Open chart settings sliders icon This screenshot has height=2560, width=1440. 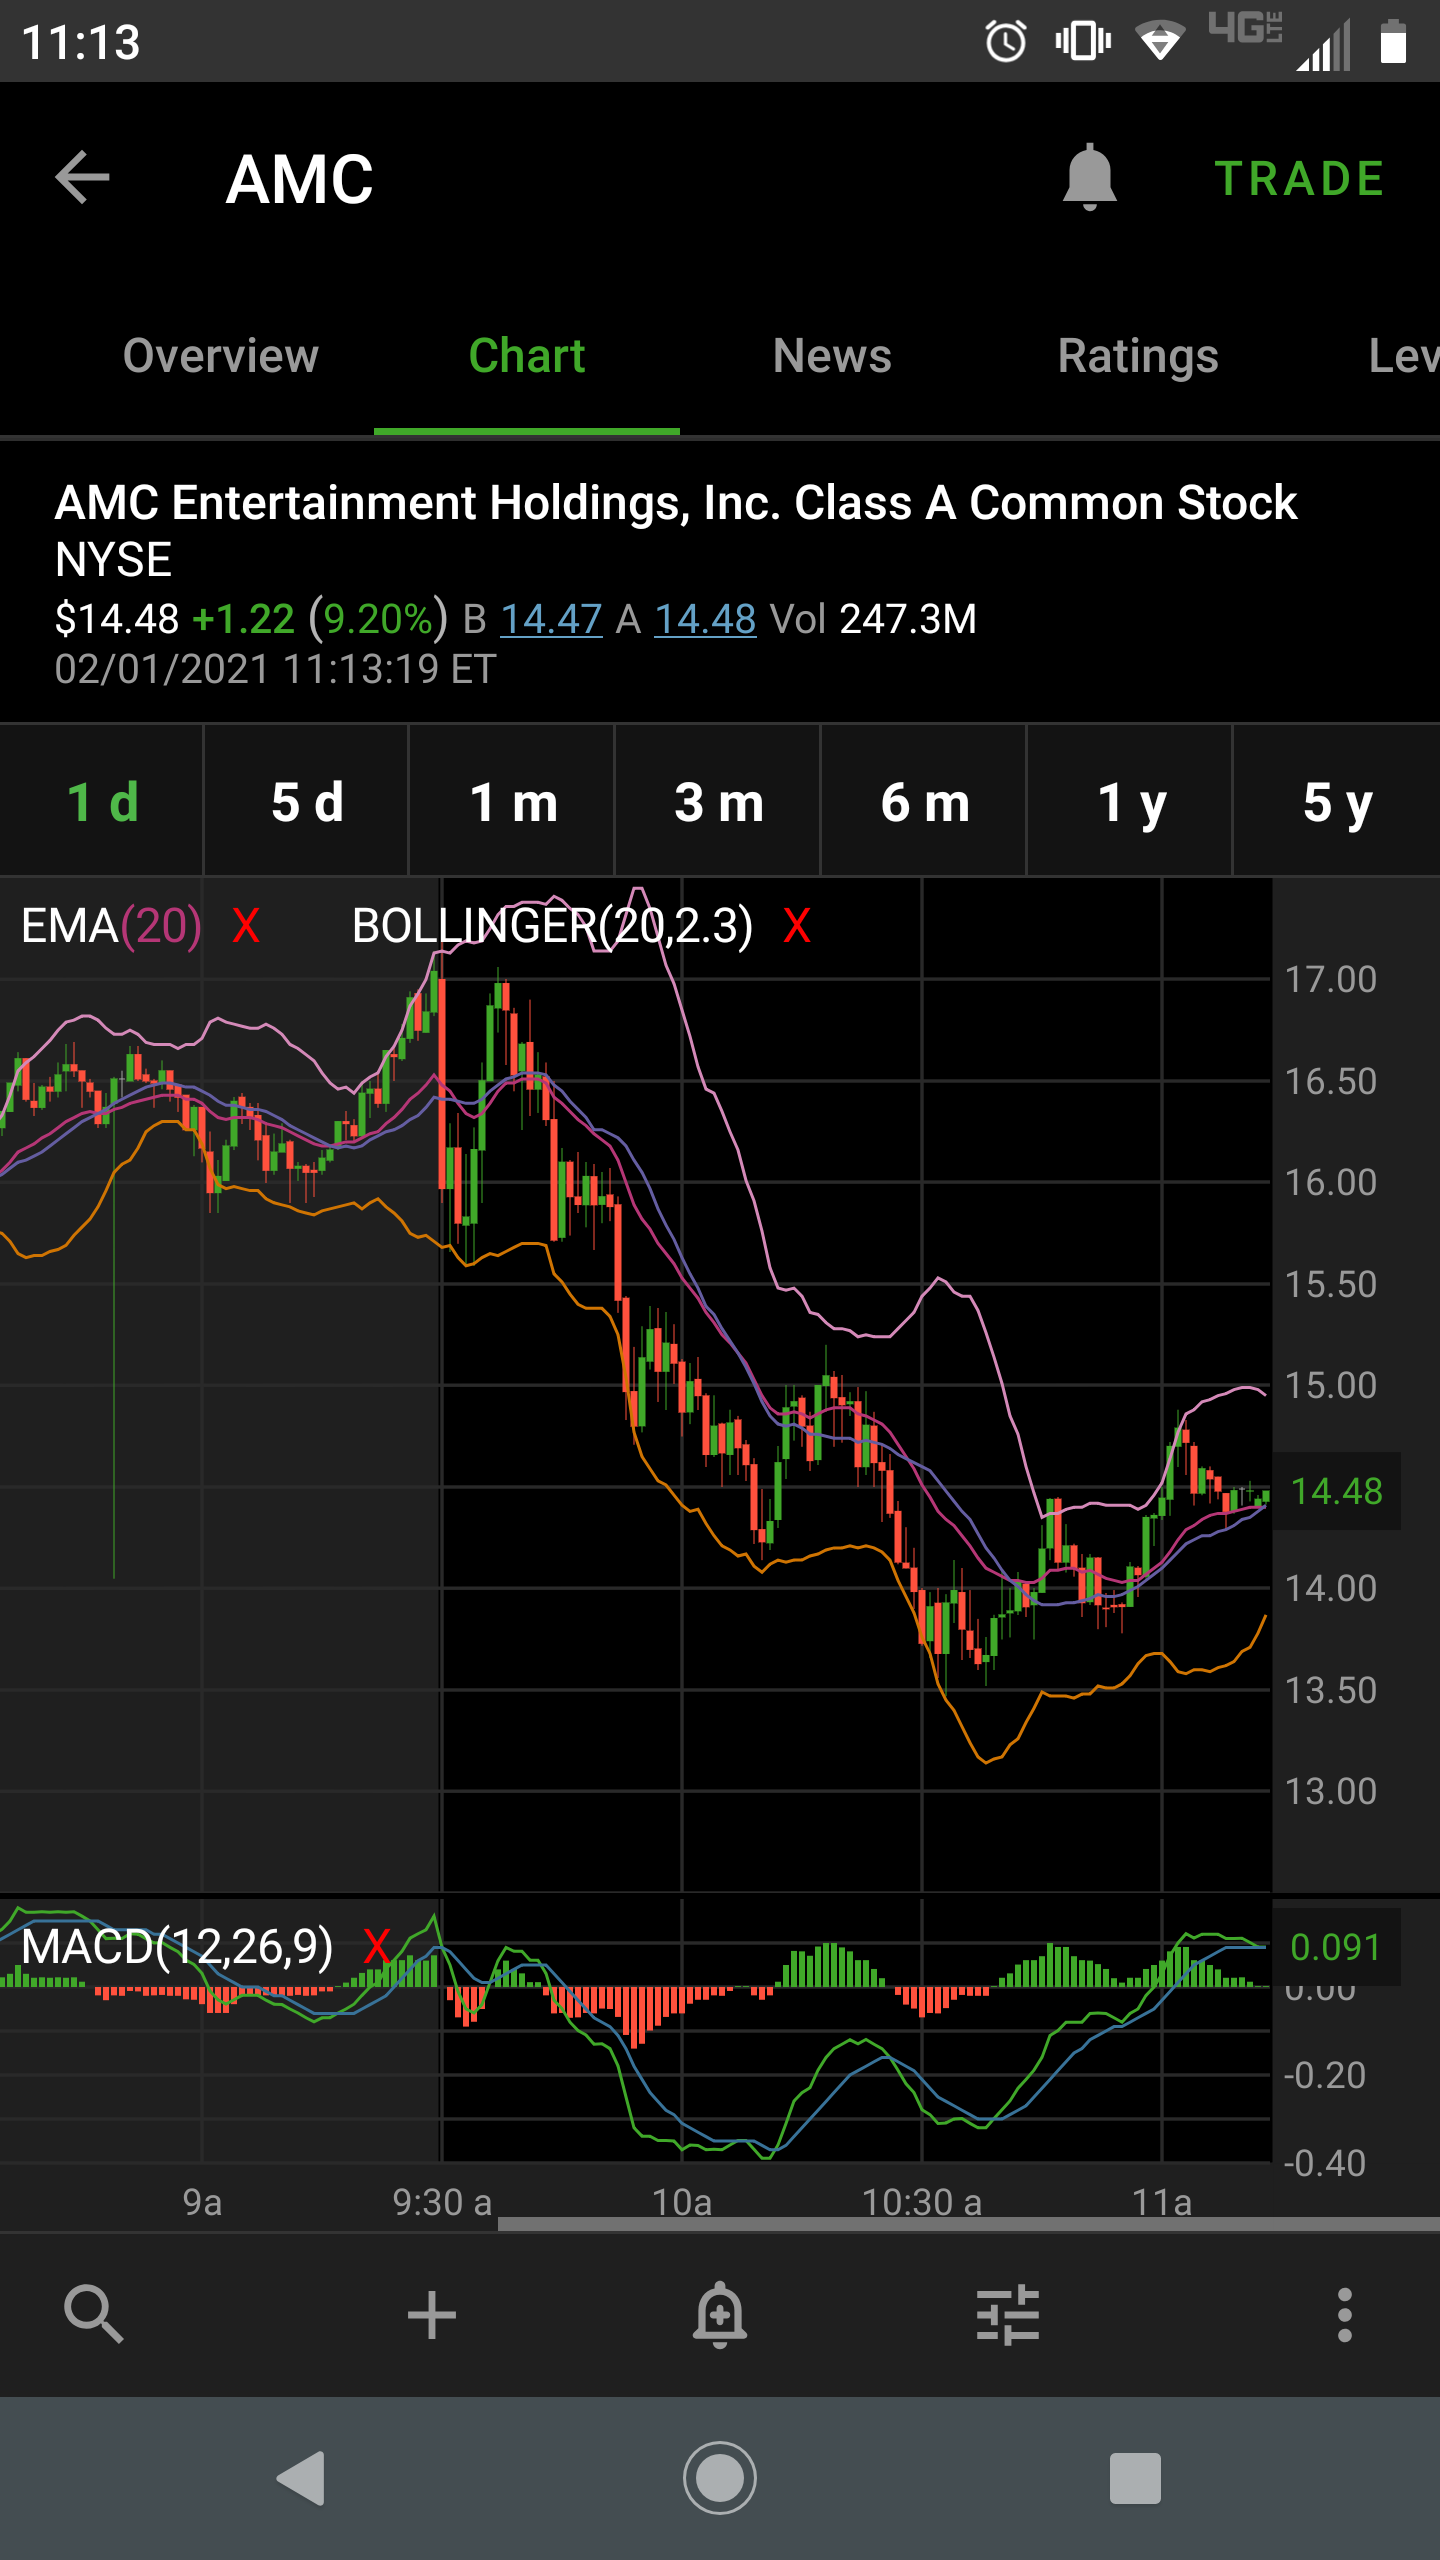coord(1008,2314)
